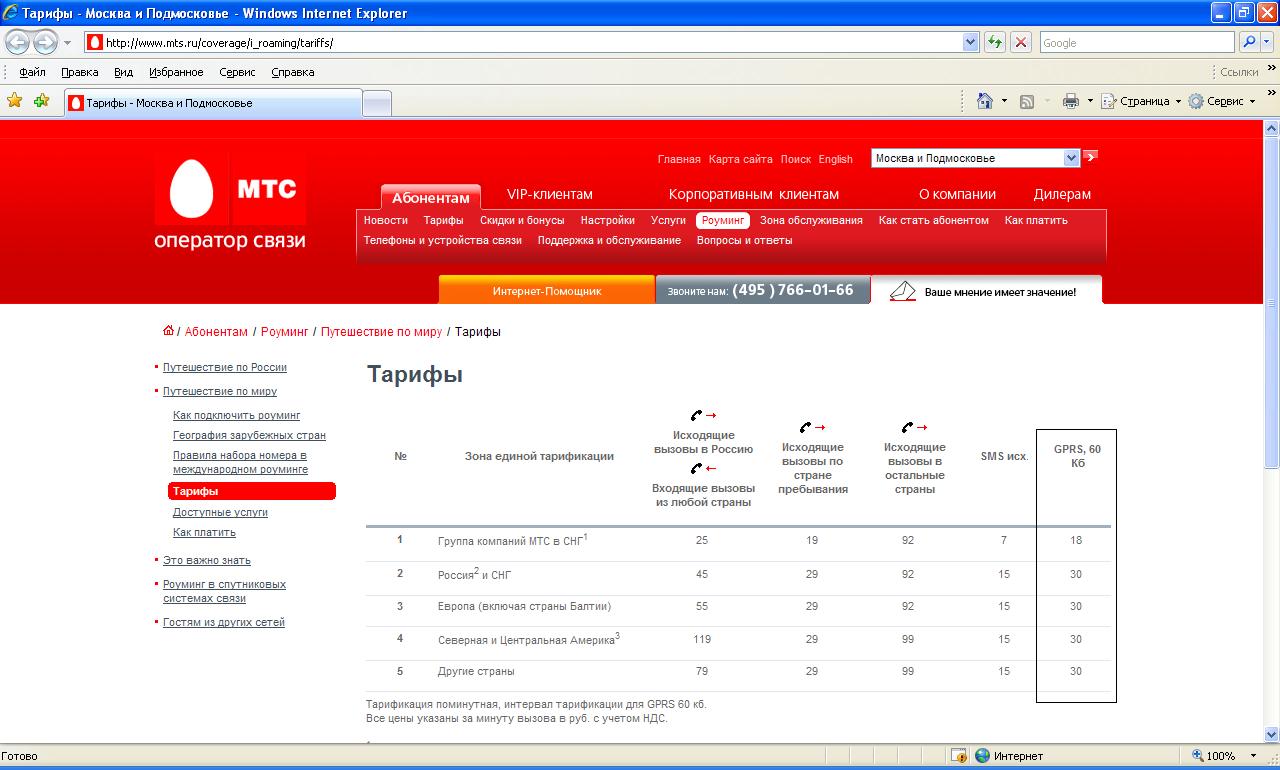Viewport: 1280px width, 770px height.
Task: Click the Карта сайта top link
Action: click(741, 159)
